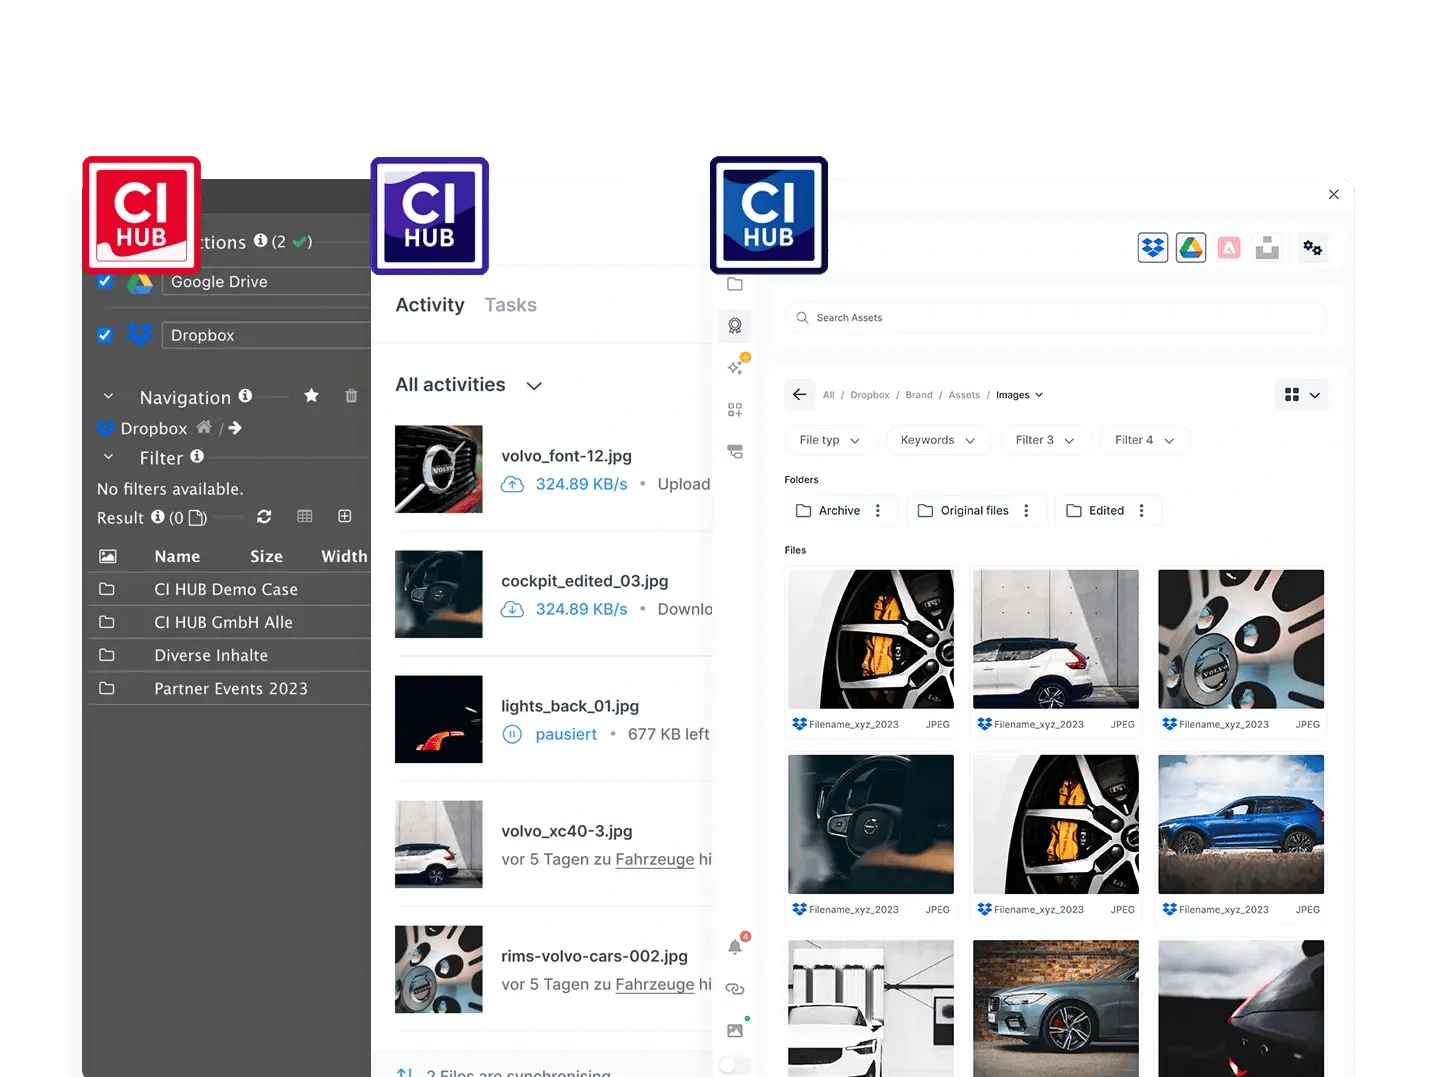Viewport: 1433px width, 1077px height.
Task: Open the notifications bell icon
Action: click(735, 947)
